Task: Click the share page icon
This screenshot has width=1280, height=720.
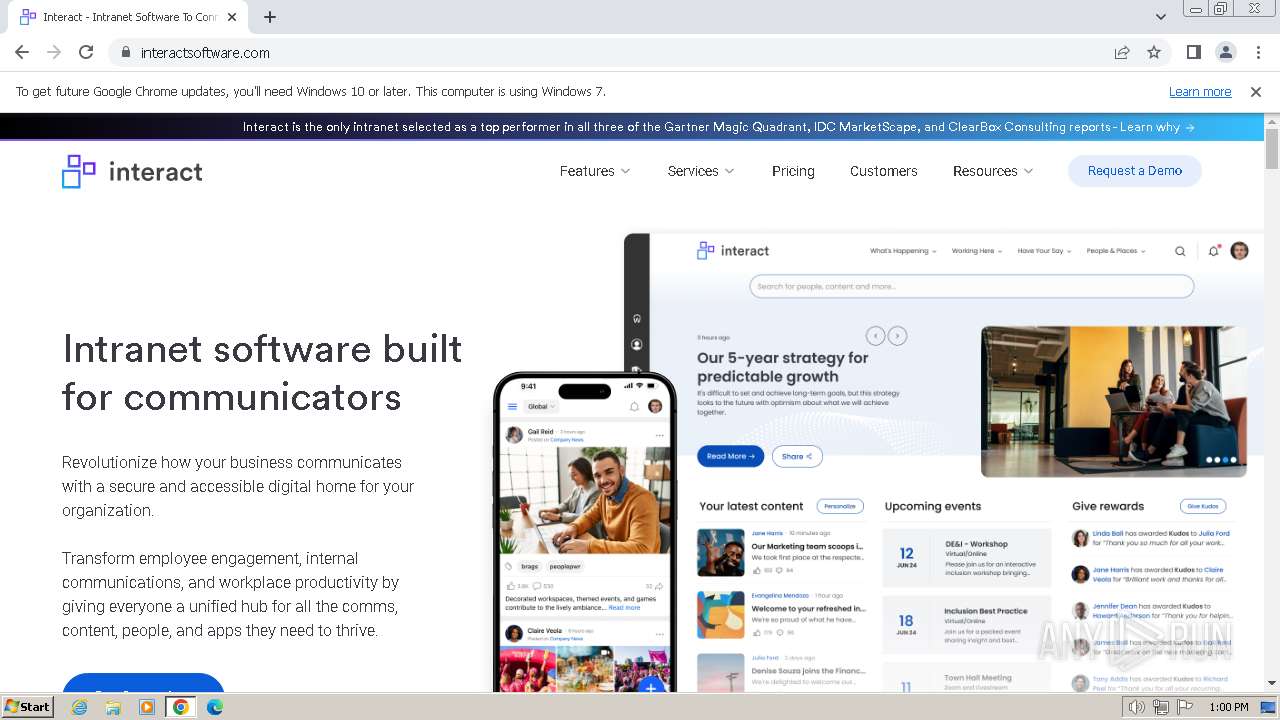Action: pyautogui.click(x=1122, y=52)
